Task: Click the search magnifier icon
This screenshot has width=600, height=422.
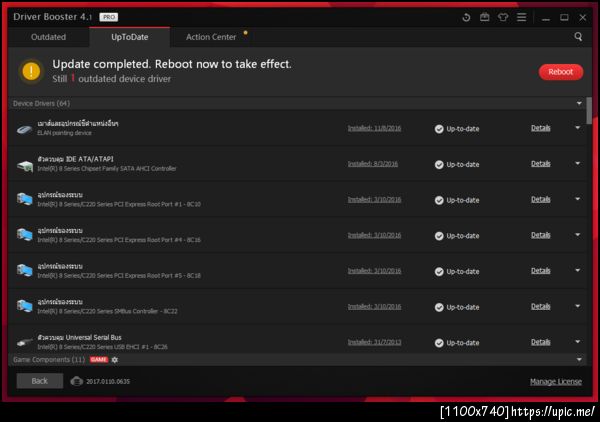Action: [578, 37]
